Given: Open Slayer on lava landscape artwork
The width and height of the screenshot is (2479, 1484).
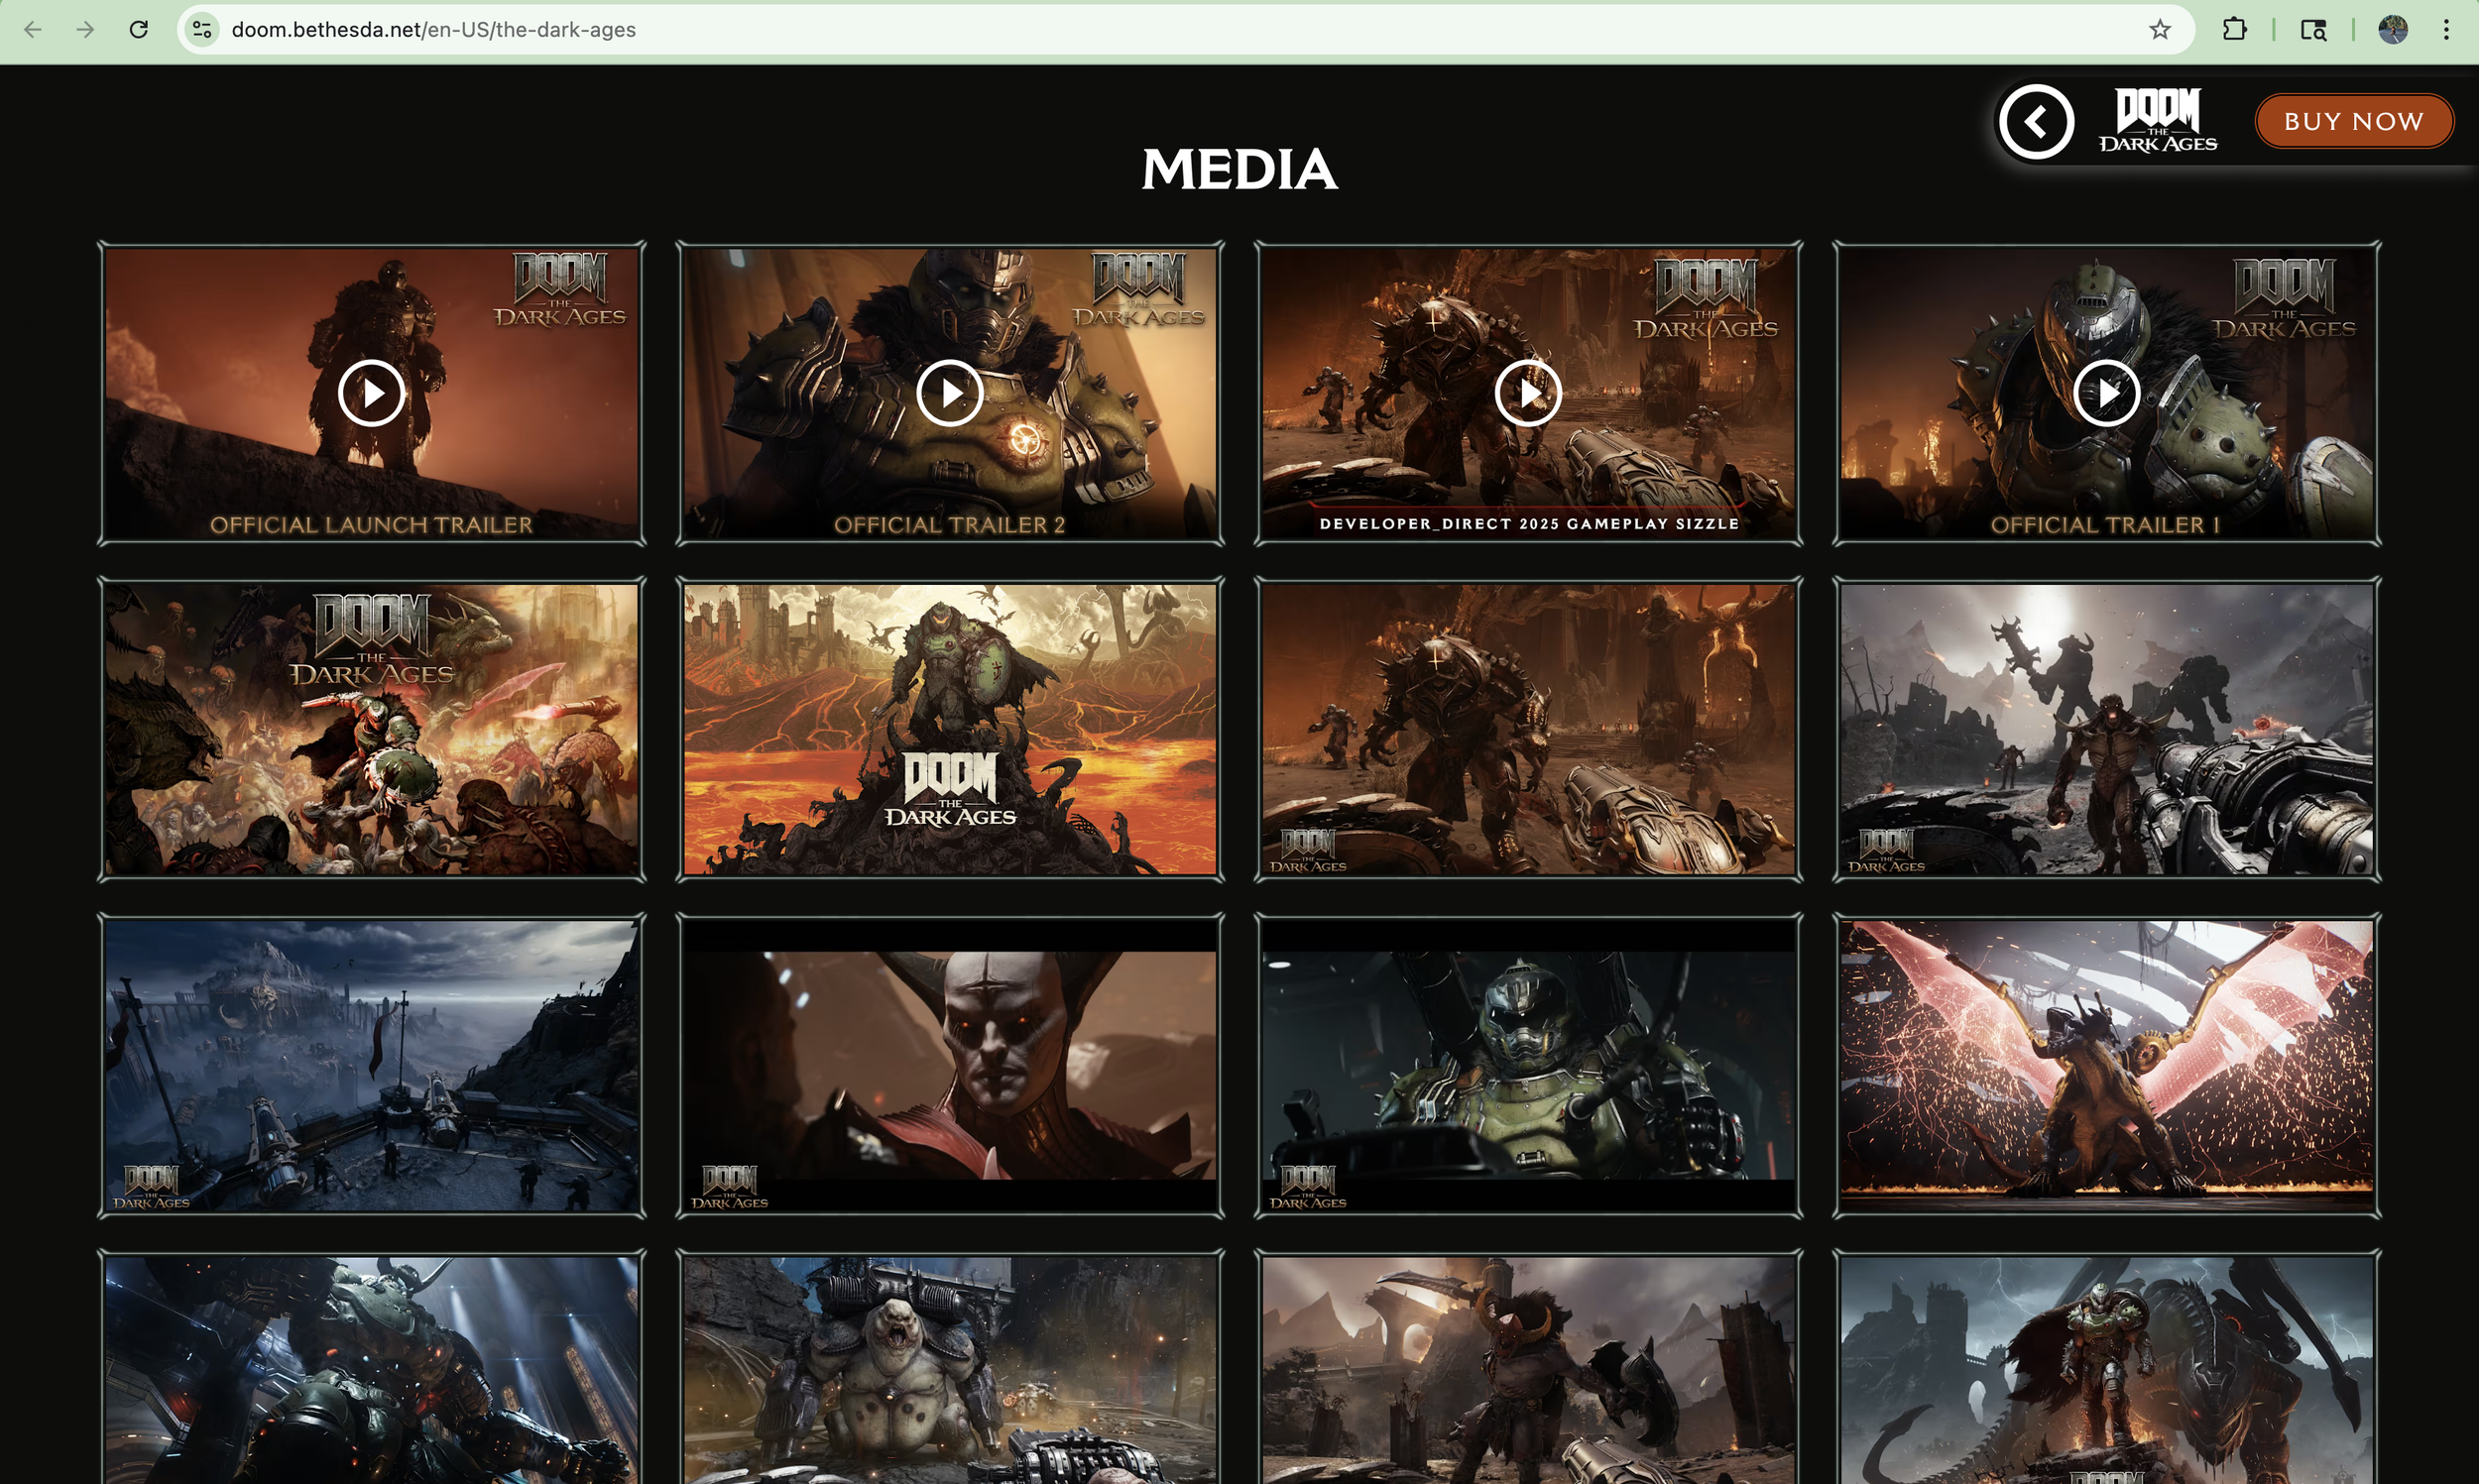Looking at the screenshot, I should [x=949, y=729].
